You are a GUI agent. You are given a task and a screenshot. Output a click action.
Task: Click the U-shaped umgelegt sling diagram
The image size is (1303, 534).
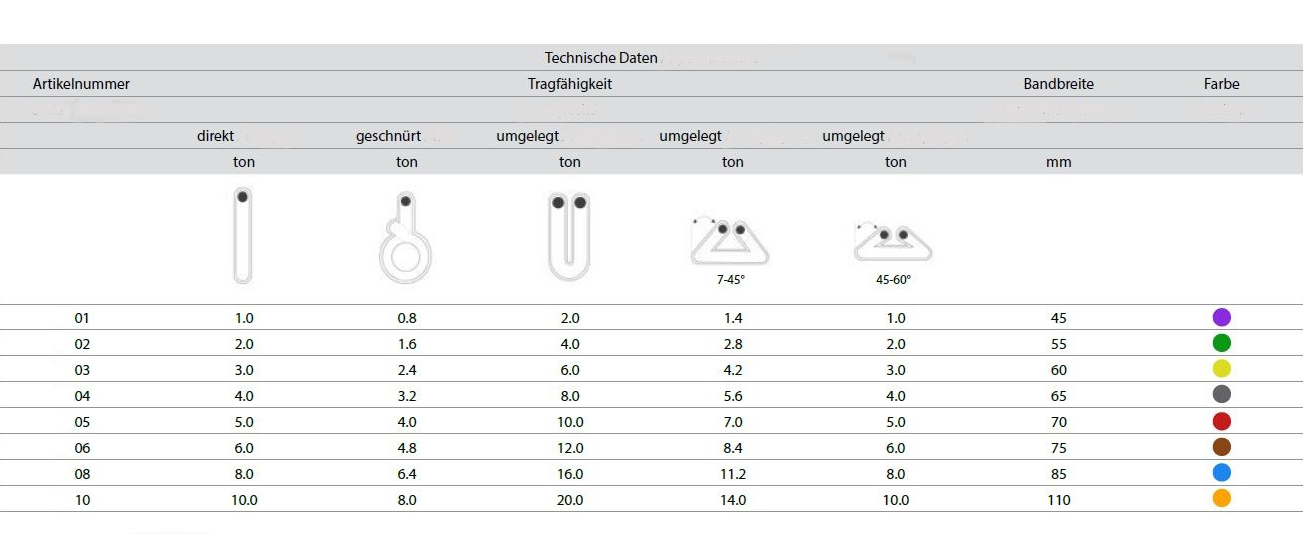(x=569, y=236)
